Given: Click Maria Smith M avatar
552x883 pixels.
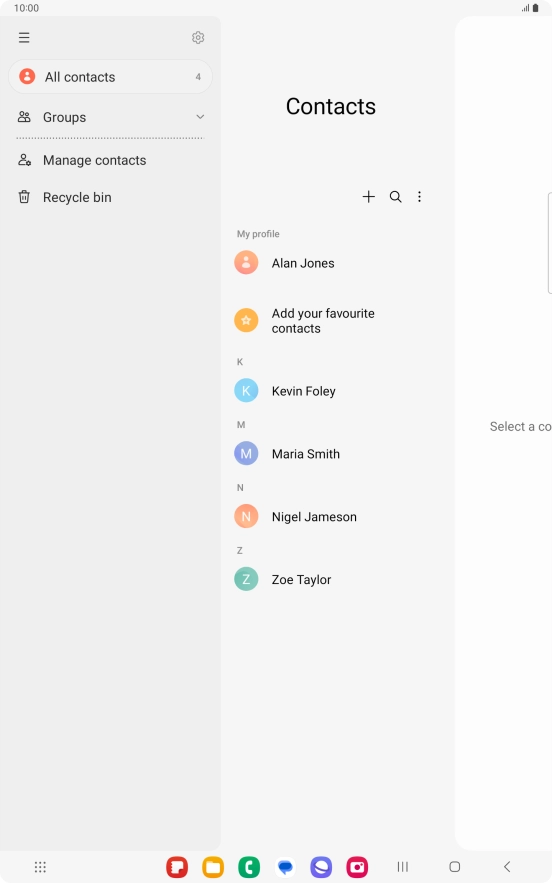Looking at the screenshot, I should click(x=246, y=453).
